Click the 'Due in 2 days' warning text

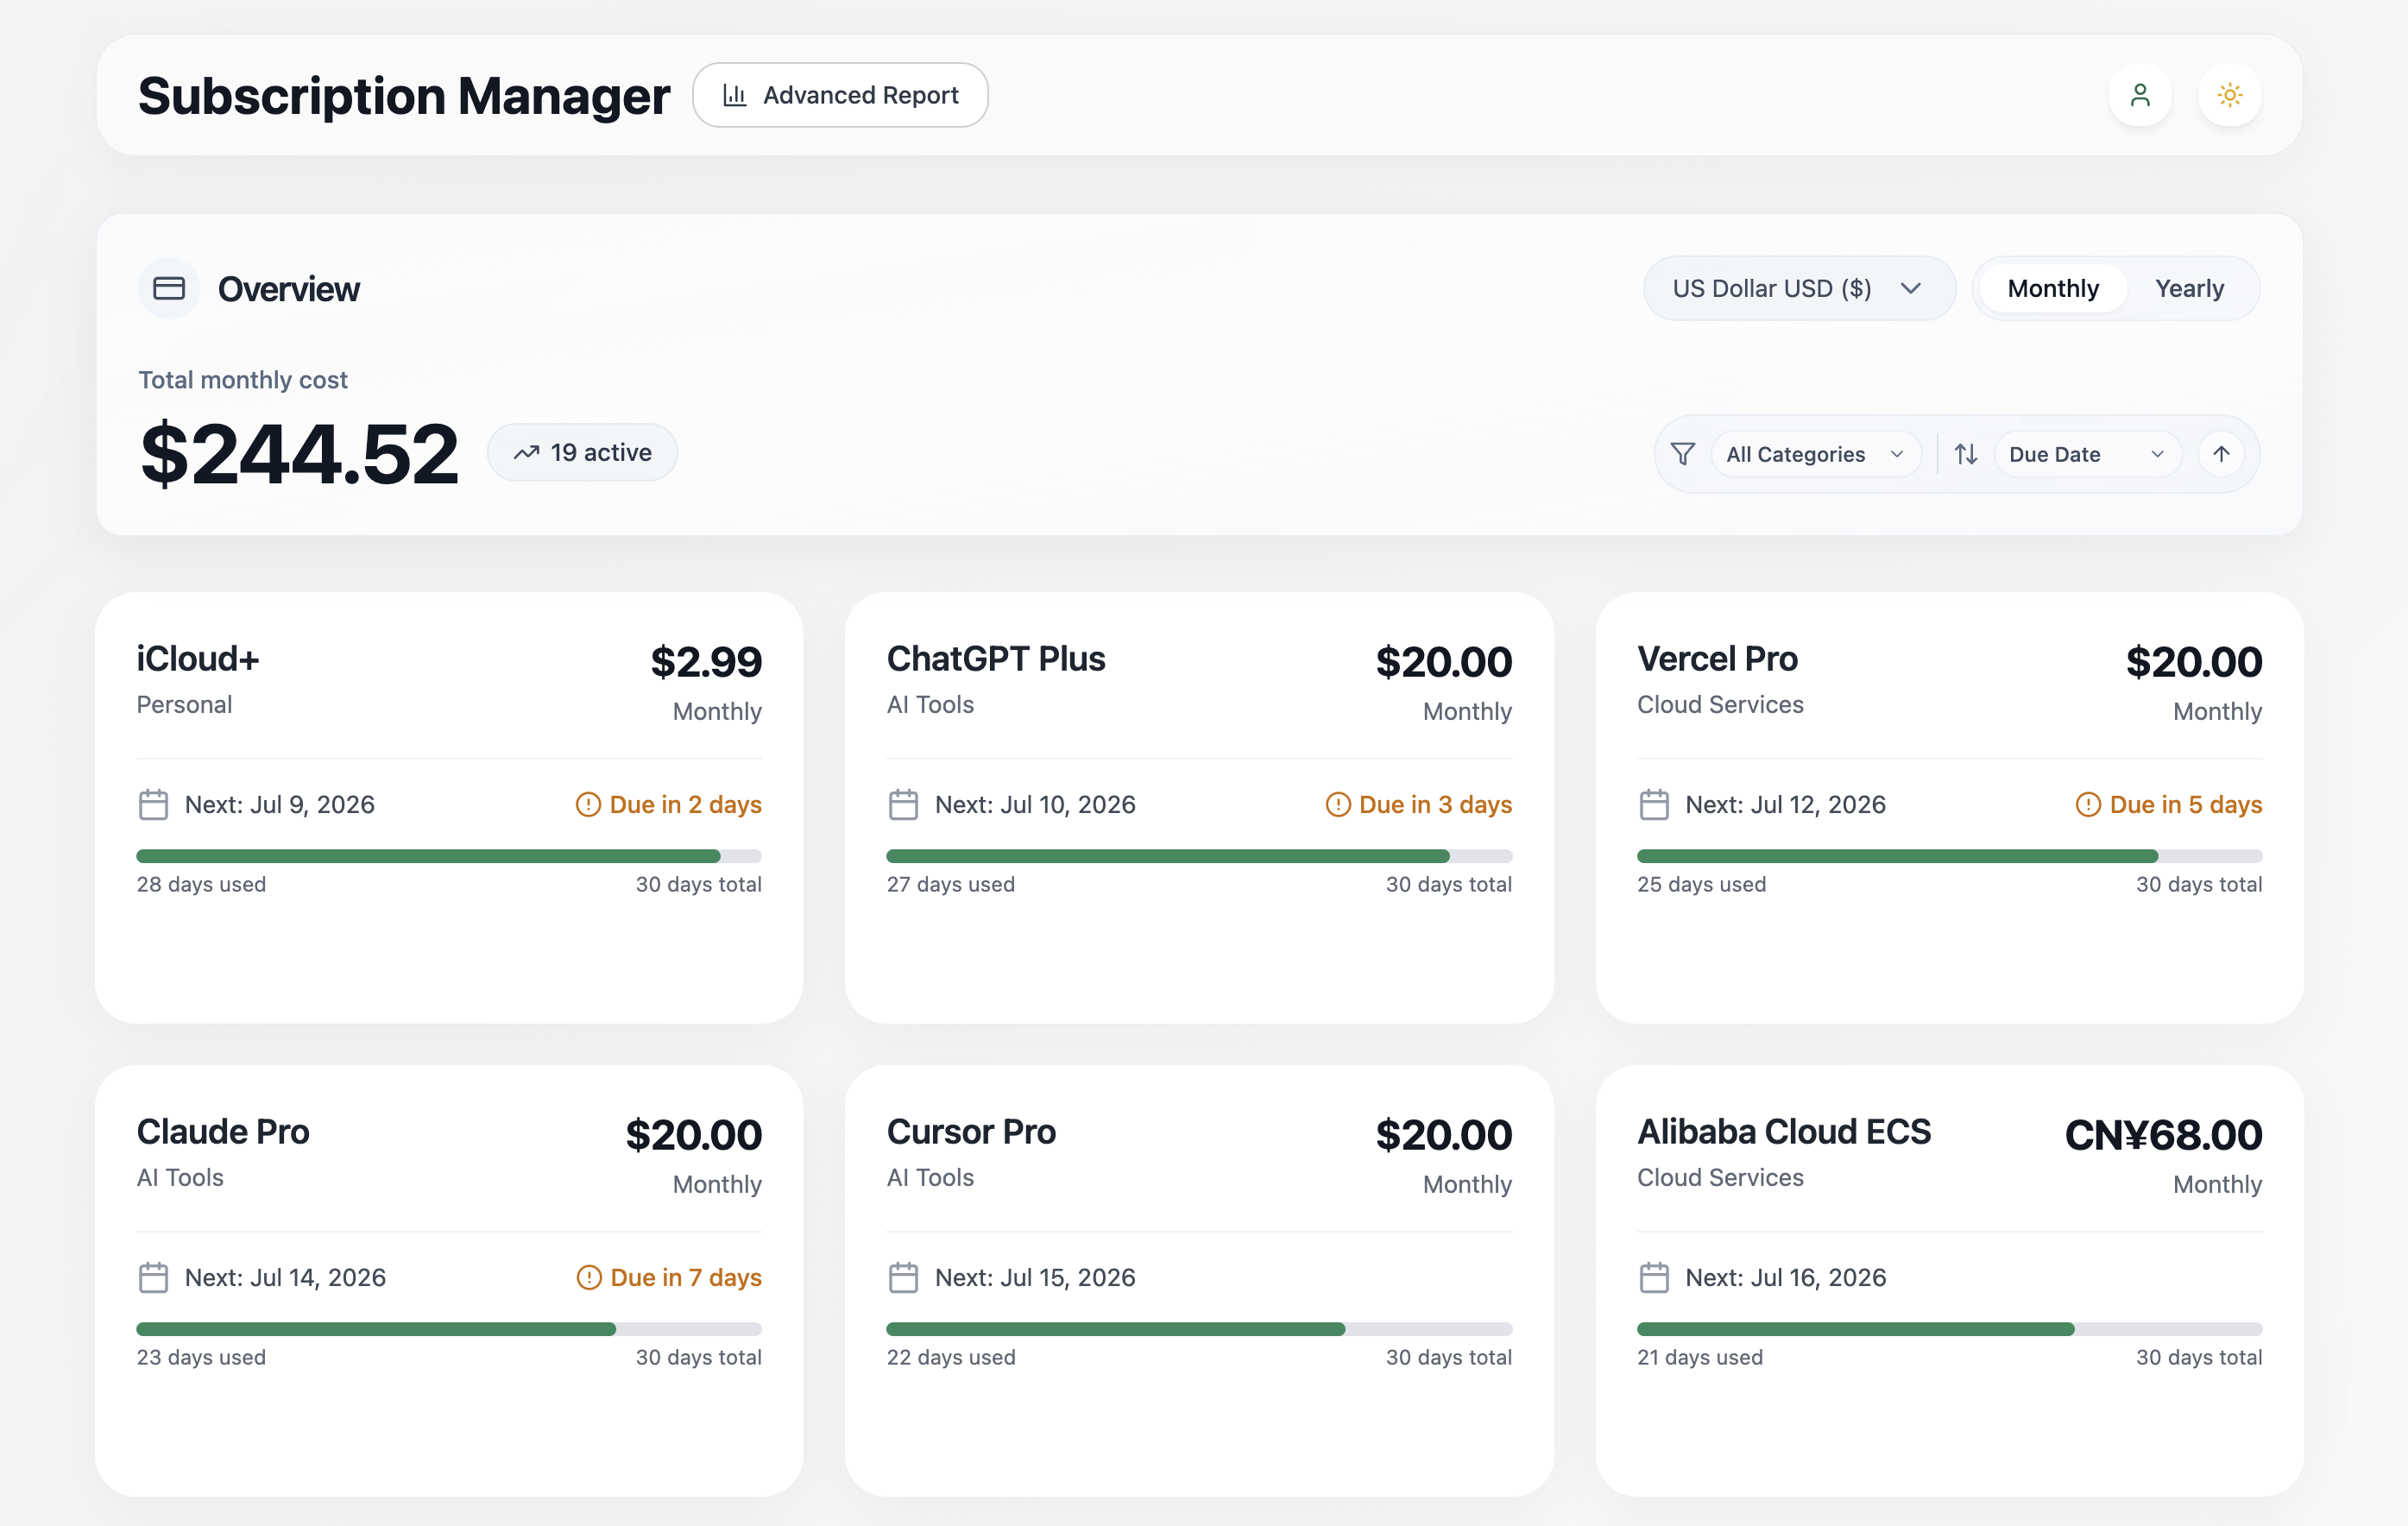click(x=686, y=805)
